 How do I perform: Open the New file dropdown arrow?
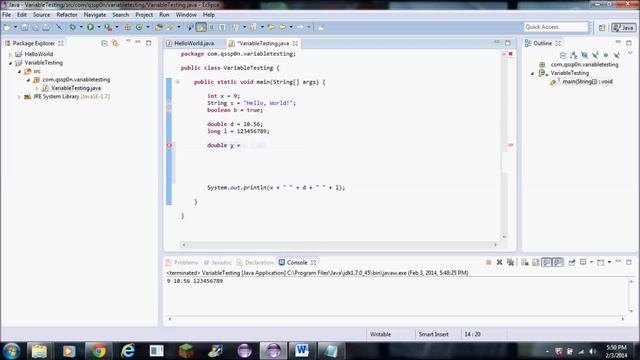click(16, 27)
